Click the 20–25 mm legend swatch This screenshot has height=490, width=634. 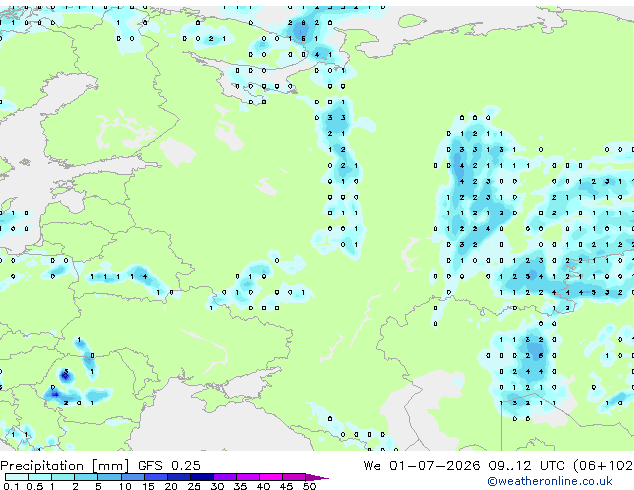pyautogui.click(x=179, y=477)
